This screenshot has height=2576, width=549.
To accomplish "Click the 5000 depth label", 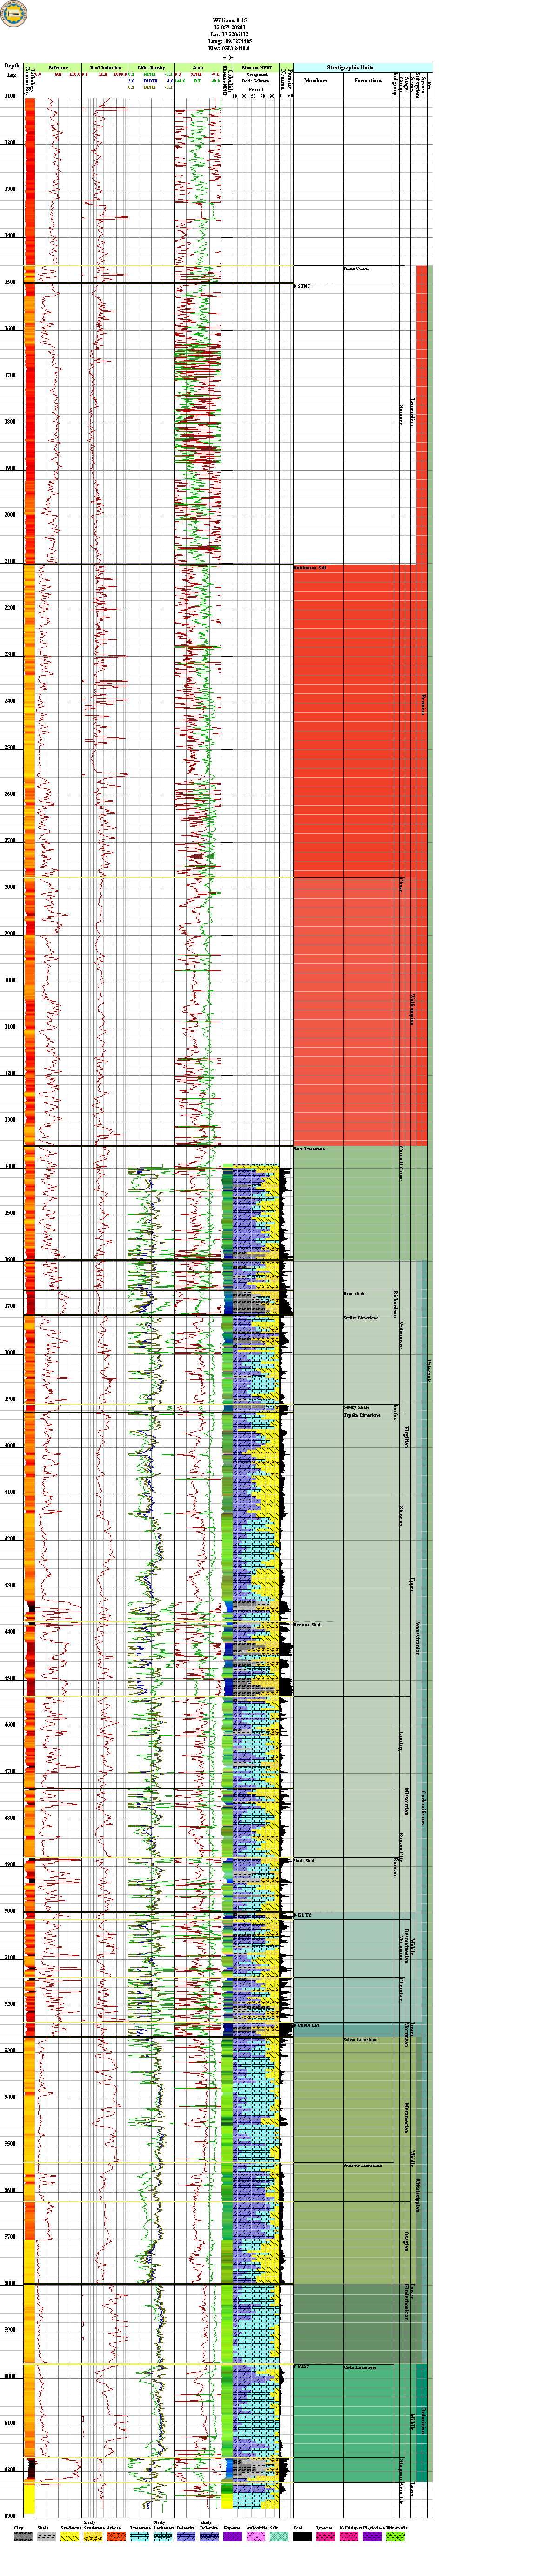I will (x=10, y=1911).
